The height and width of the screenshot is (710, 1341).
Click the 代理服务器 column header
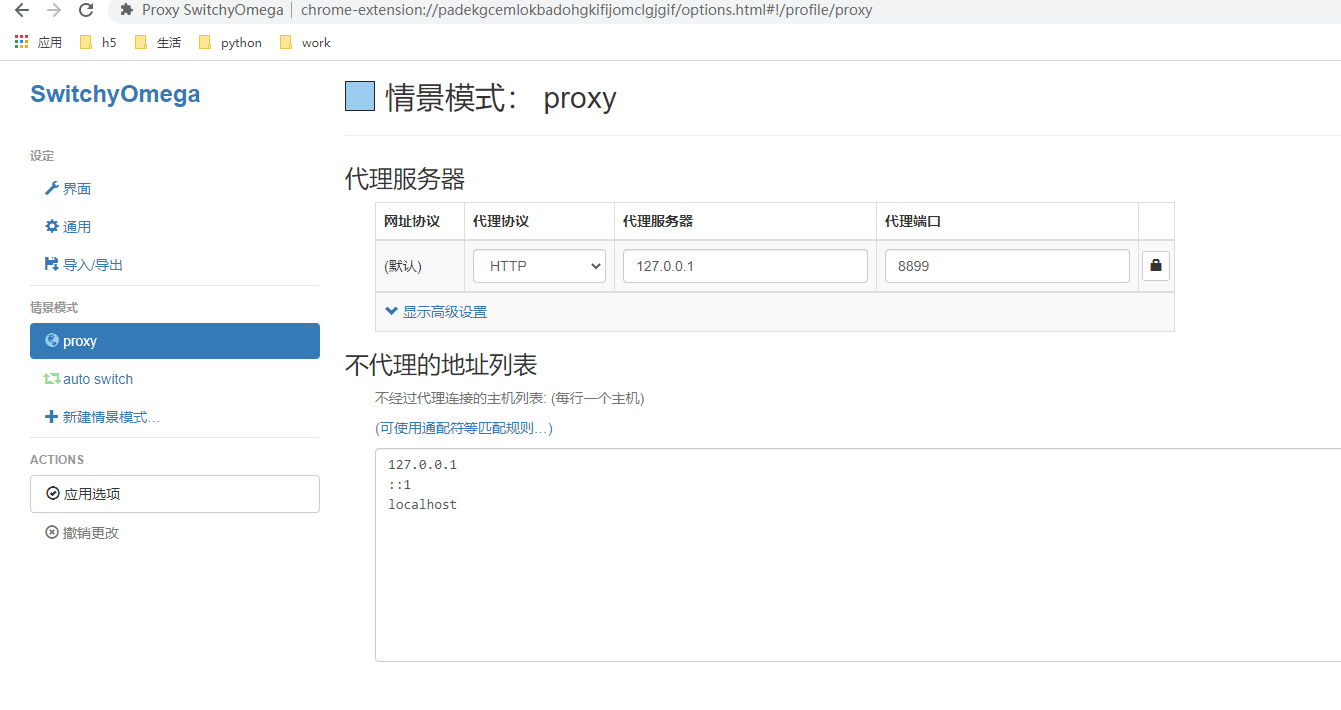tap(658, 221)
